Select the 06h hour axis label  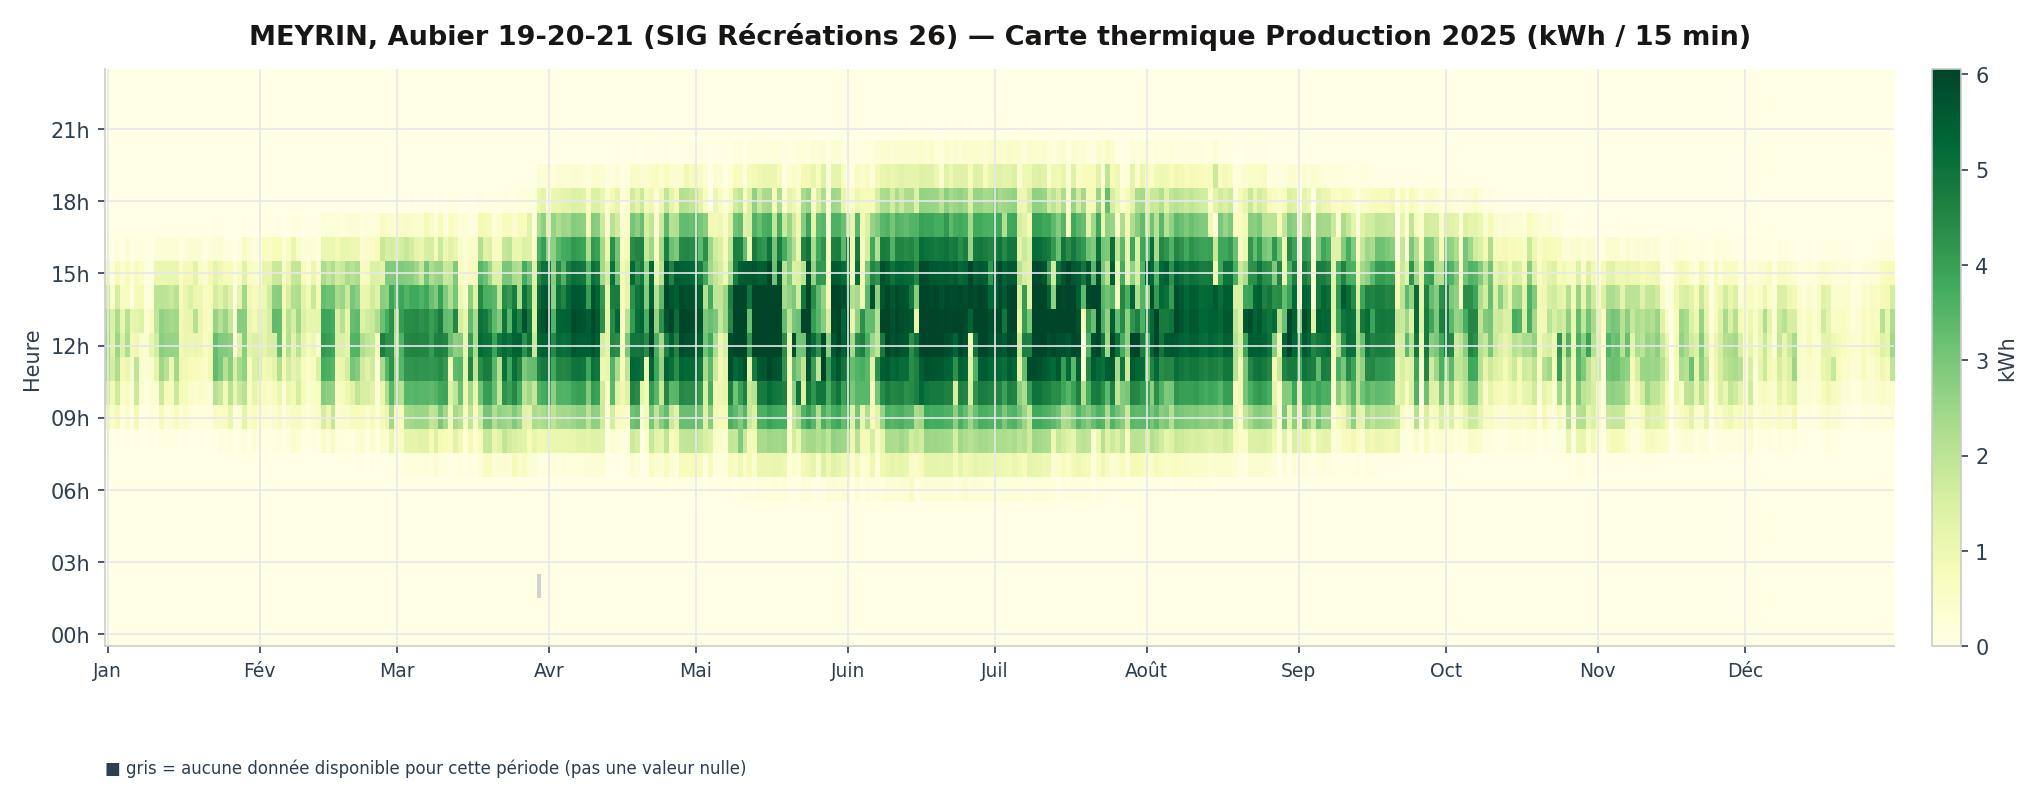(70, 491)
